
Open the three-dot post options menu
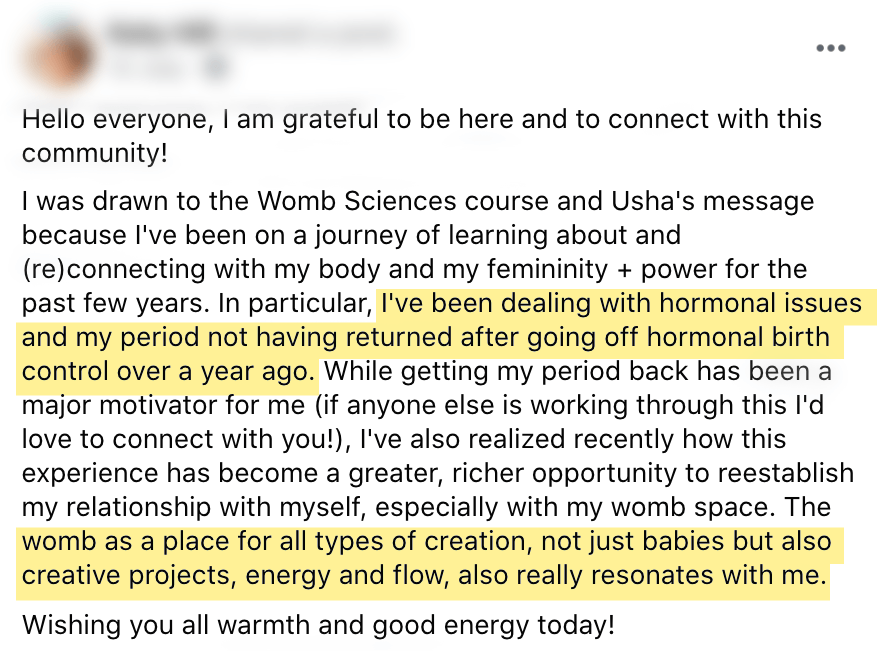[830, 48]
